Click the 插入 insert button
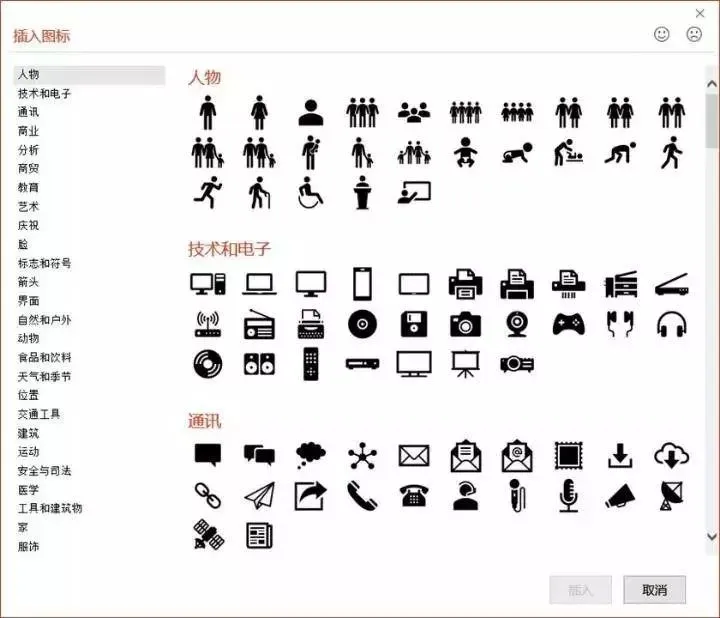This screenshot has width=720, height=618. (x=580, y=590)
